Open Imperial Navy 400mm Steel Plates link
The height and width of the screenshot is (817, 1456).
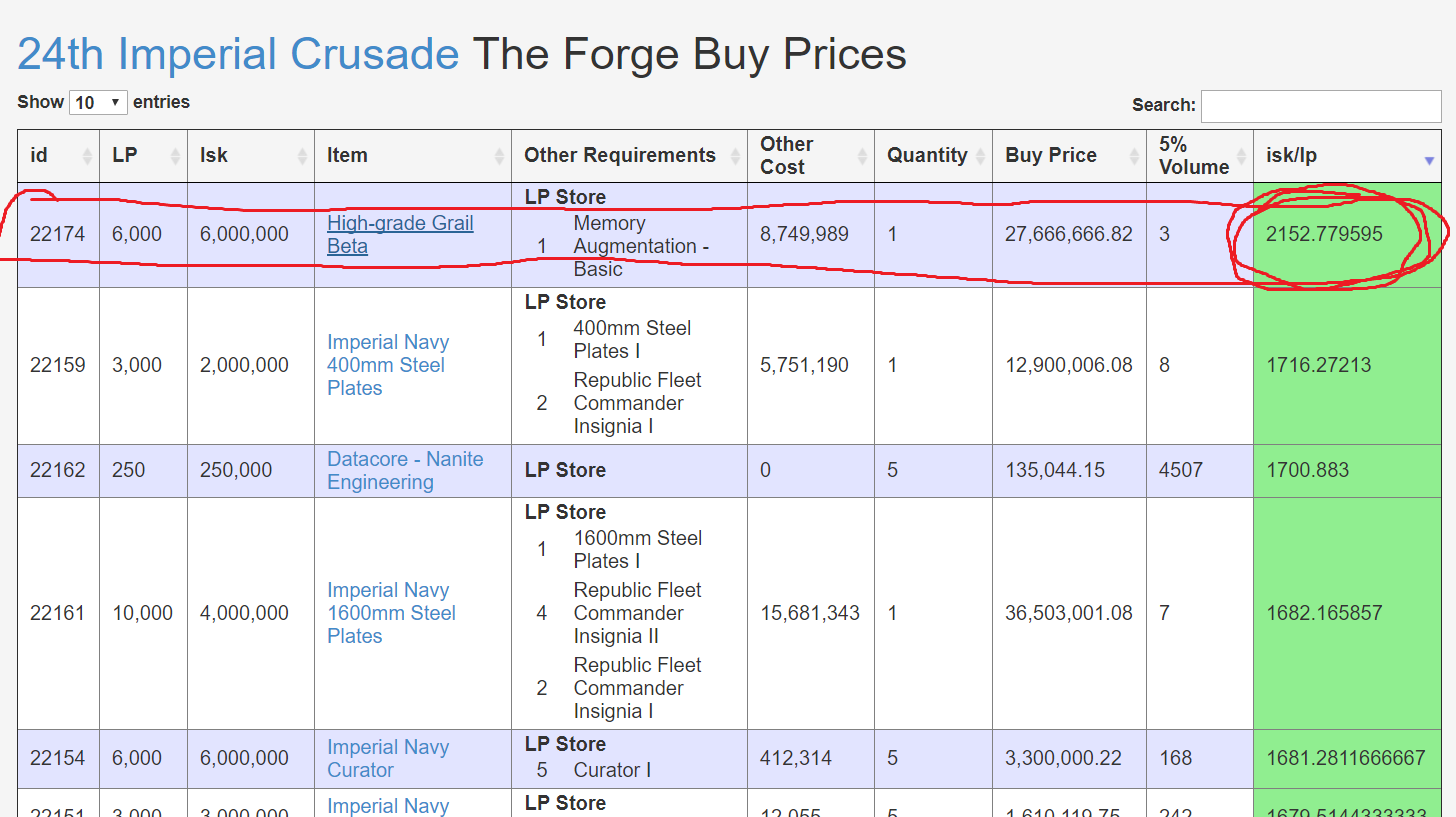coord(388,365)
